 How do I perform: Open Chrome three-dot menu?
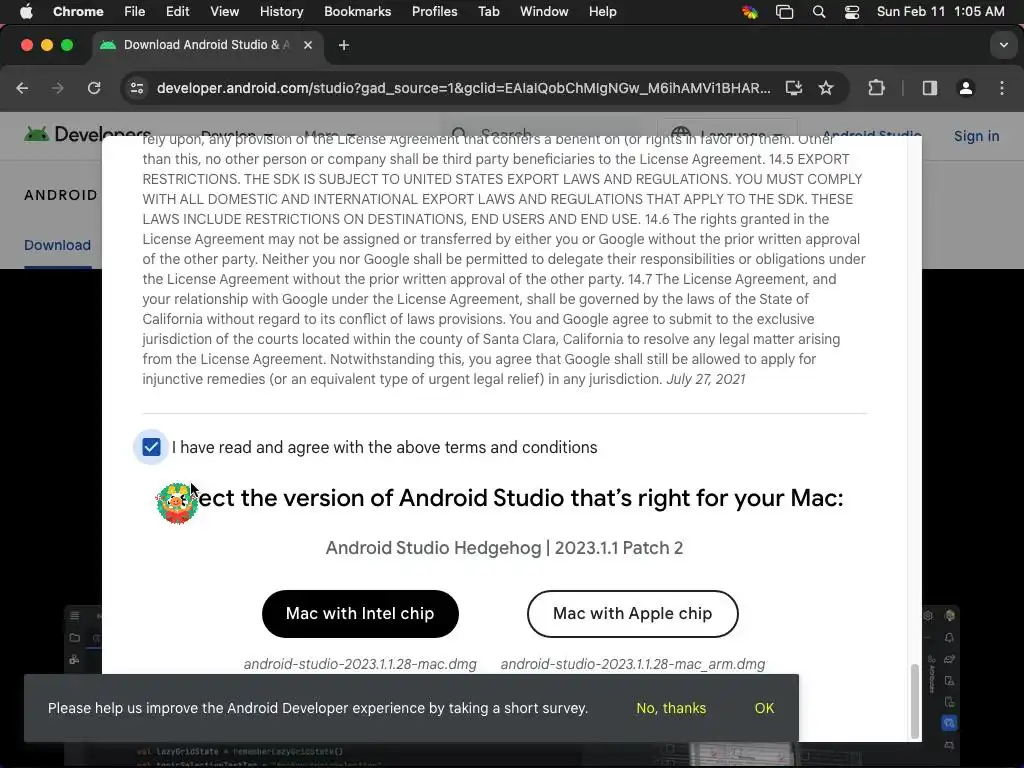[1002, 88]
